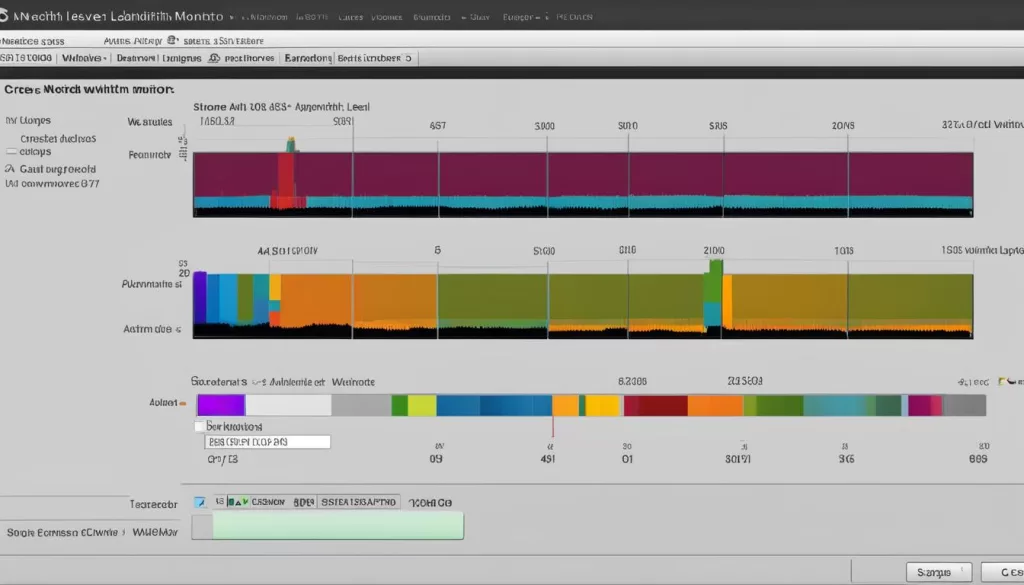
Task: Open the dropdown arrow after the title bar name
Action: [x=232, y=17]
